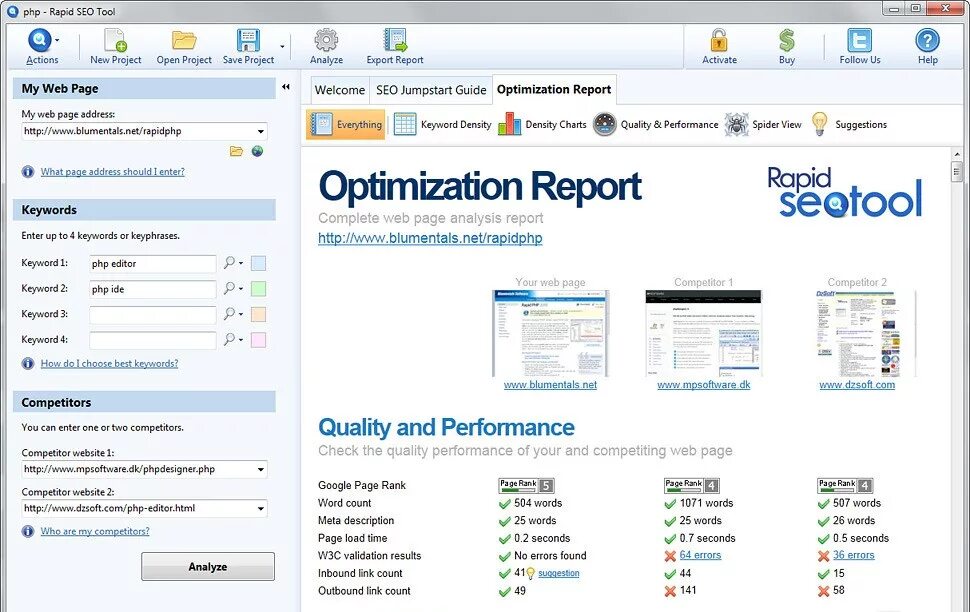
Task: Click the blue Keyword 1 color swatch
Action: (259, 264)
